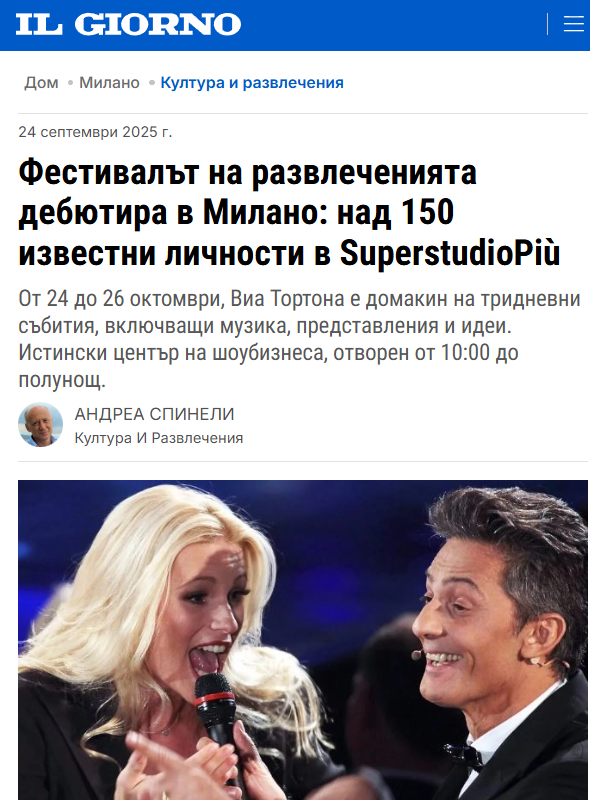Screen dimensions: 590x812
Task: Select the Култура и развлечения breadcrumb
Action: click(x=252, y=82)
